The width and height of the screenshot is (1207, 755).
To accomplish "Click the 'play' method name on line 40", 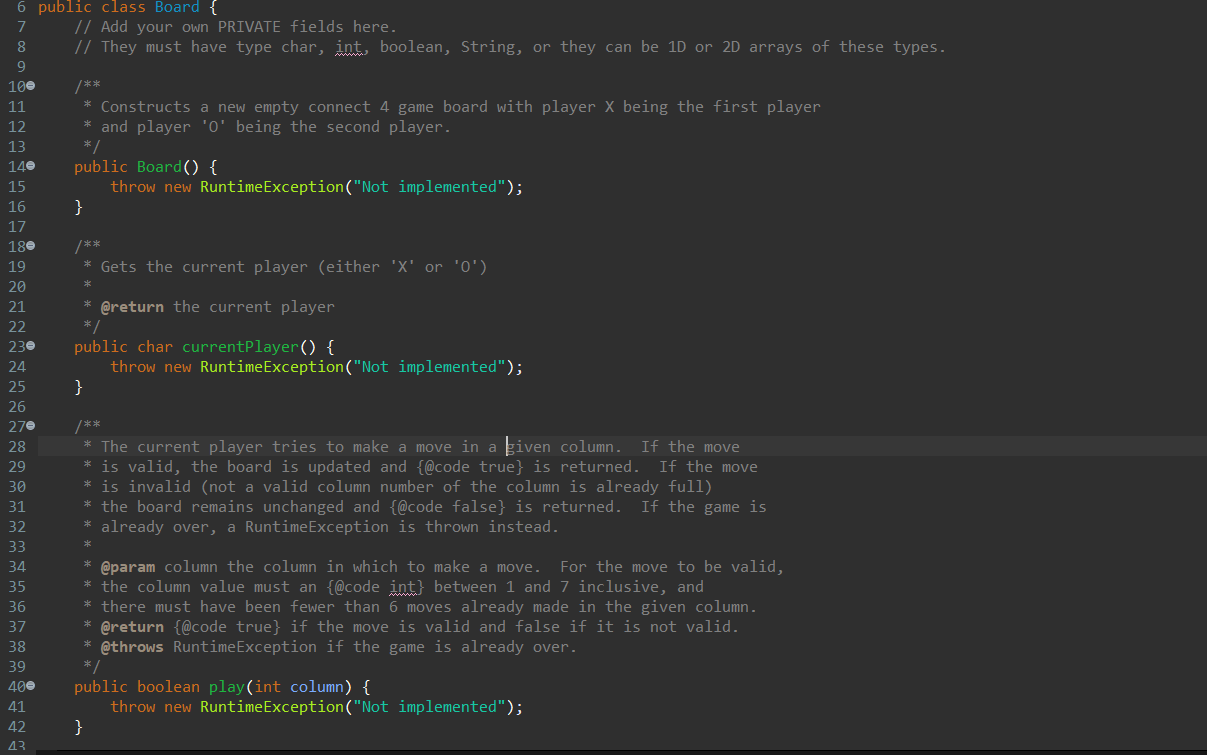I will 226,687.
